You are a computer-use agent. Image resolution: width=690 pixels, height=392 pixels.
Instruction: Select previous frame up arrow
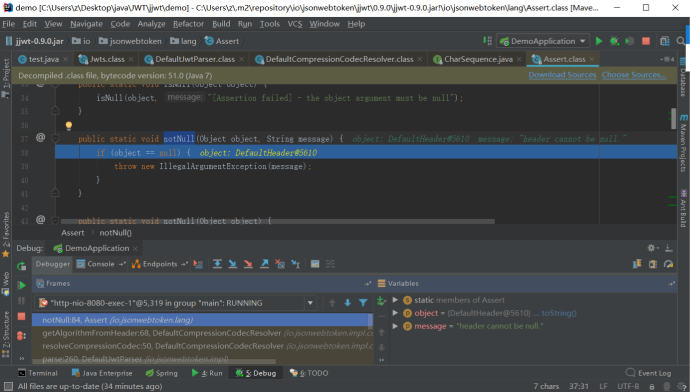point(332,303)
